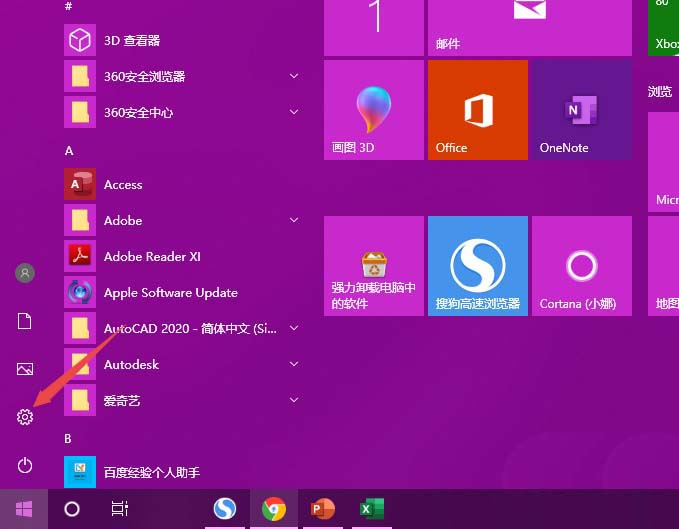Expand the 360安全浏览器 folder chevron
The width and height of the screenshot is (679, 529).
294,76
